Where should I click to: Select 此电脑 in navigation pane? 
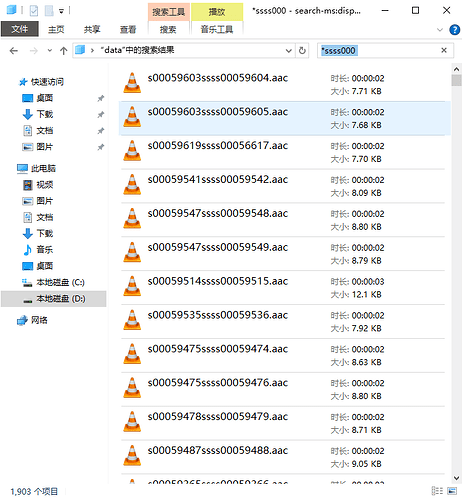click(43, 168)
